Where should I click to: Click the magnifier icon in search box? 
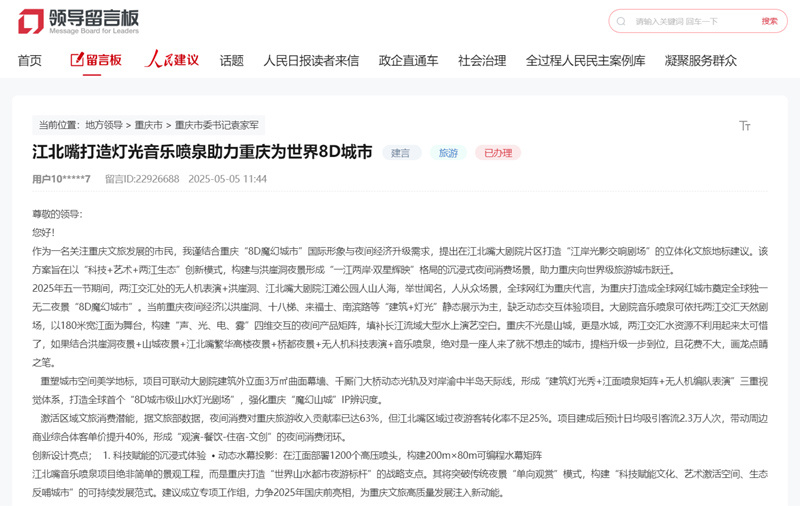coord(623,21)
